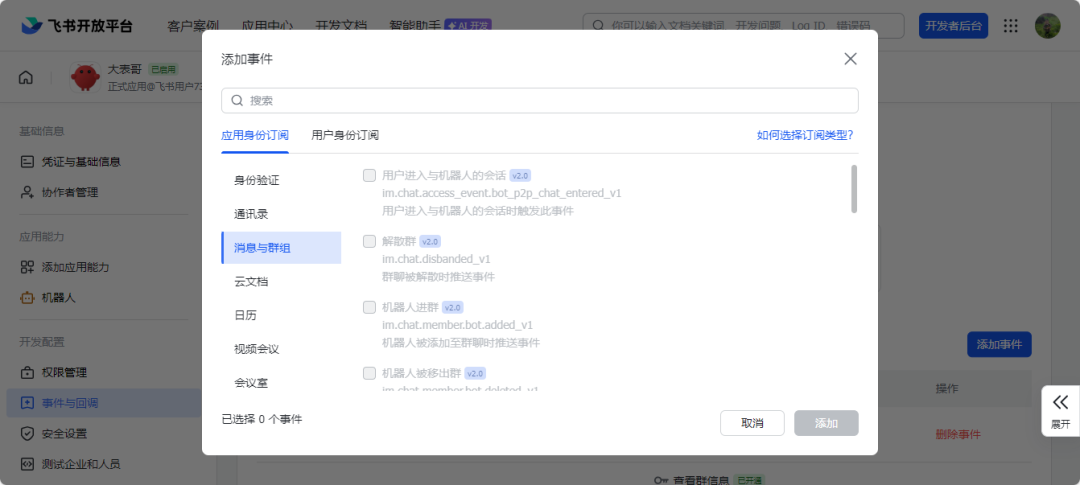Image resolution: width=1080 pixels, height=485 pixels.
Task: Check the 机器人进群 event checkbox
Action: [369, 307]
